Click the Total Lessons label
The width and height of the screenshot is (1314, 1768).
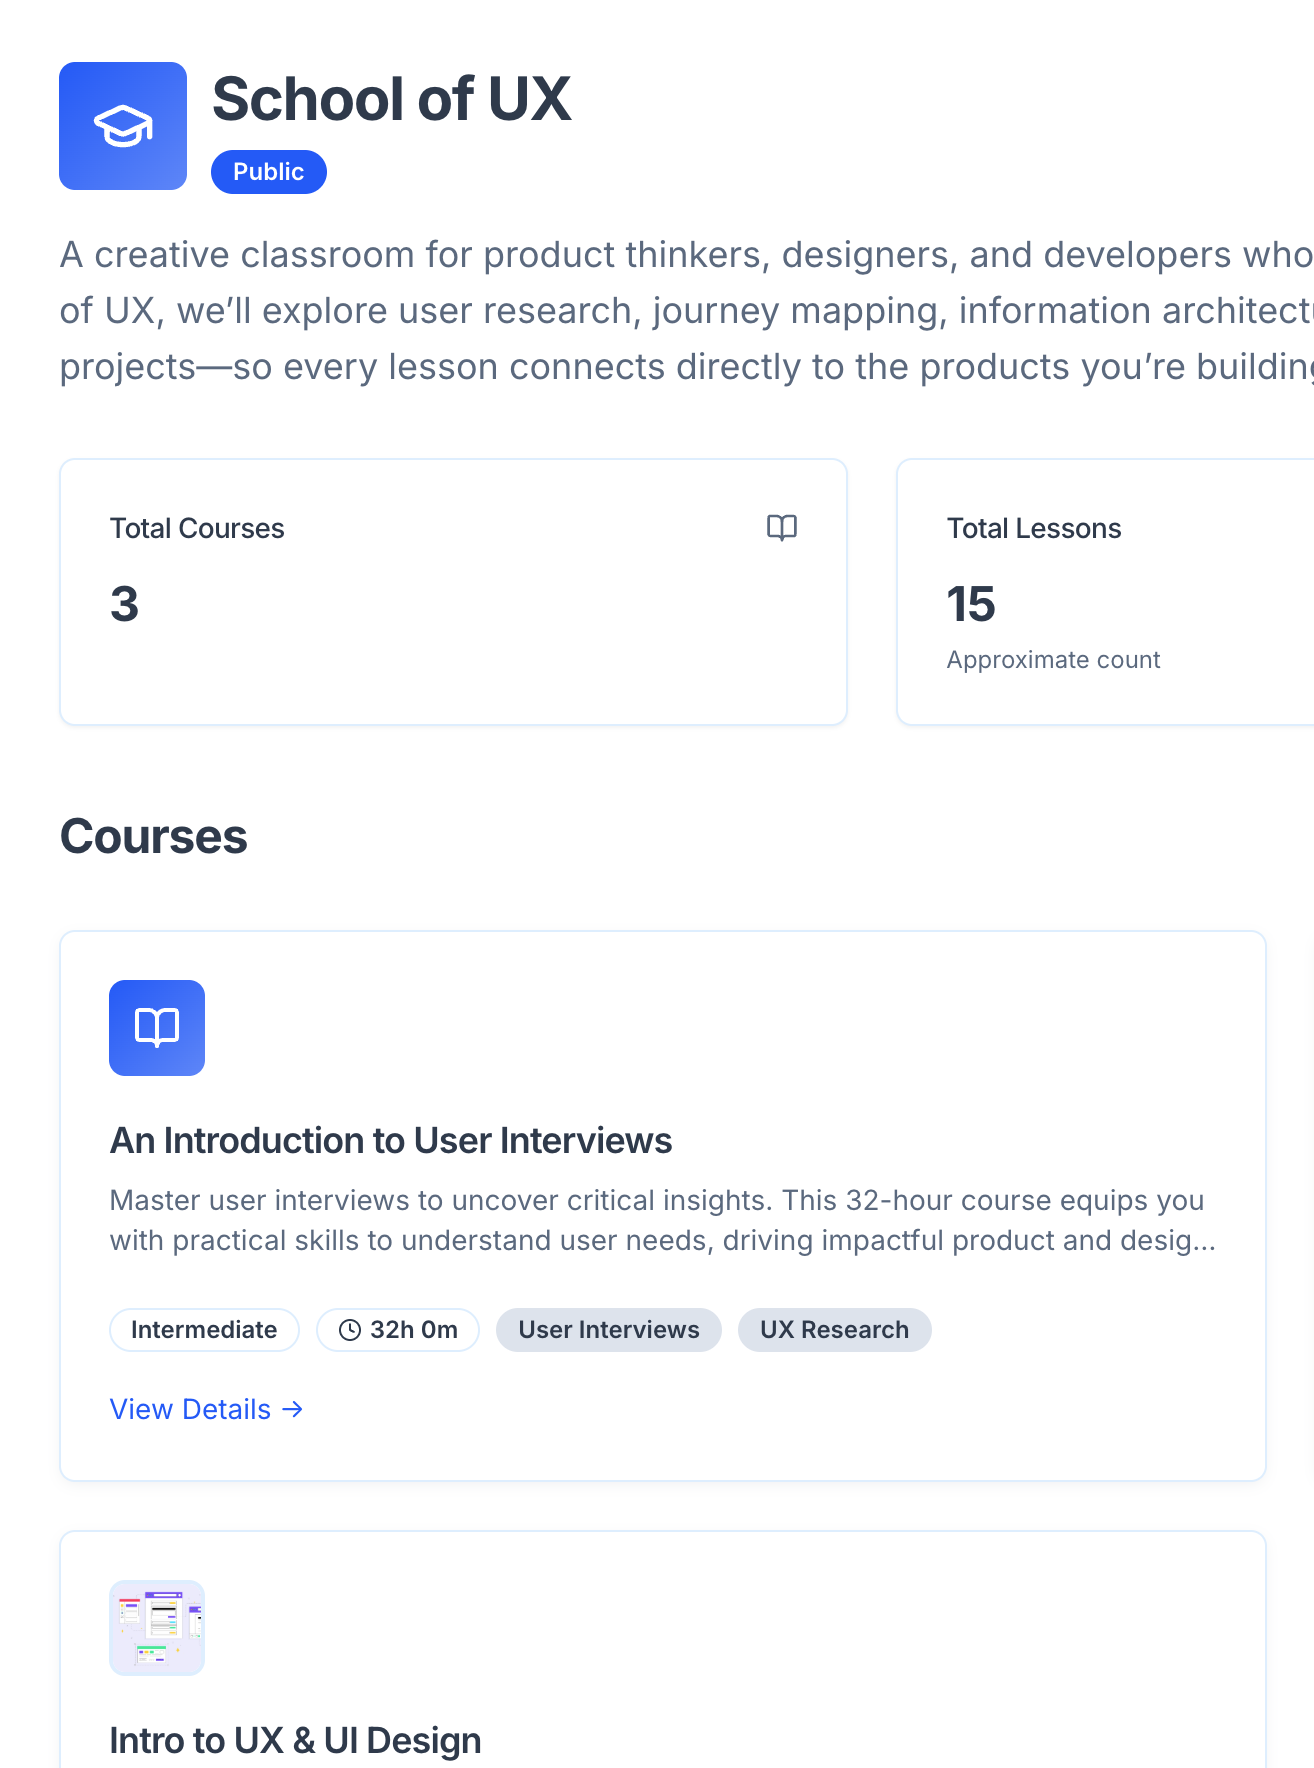1034,528
